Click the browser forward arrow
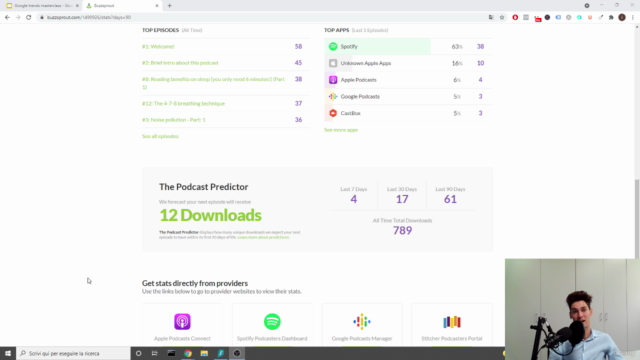Image resolution: width=640 pixels, height=360 pixels. (x=18, y=17)
